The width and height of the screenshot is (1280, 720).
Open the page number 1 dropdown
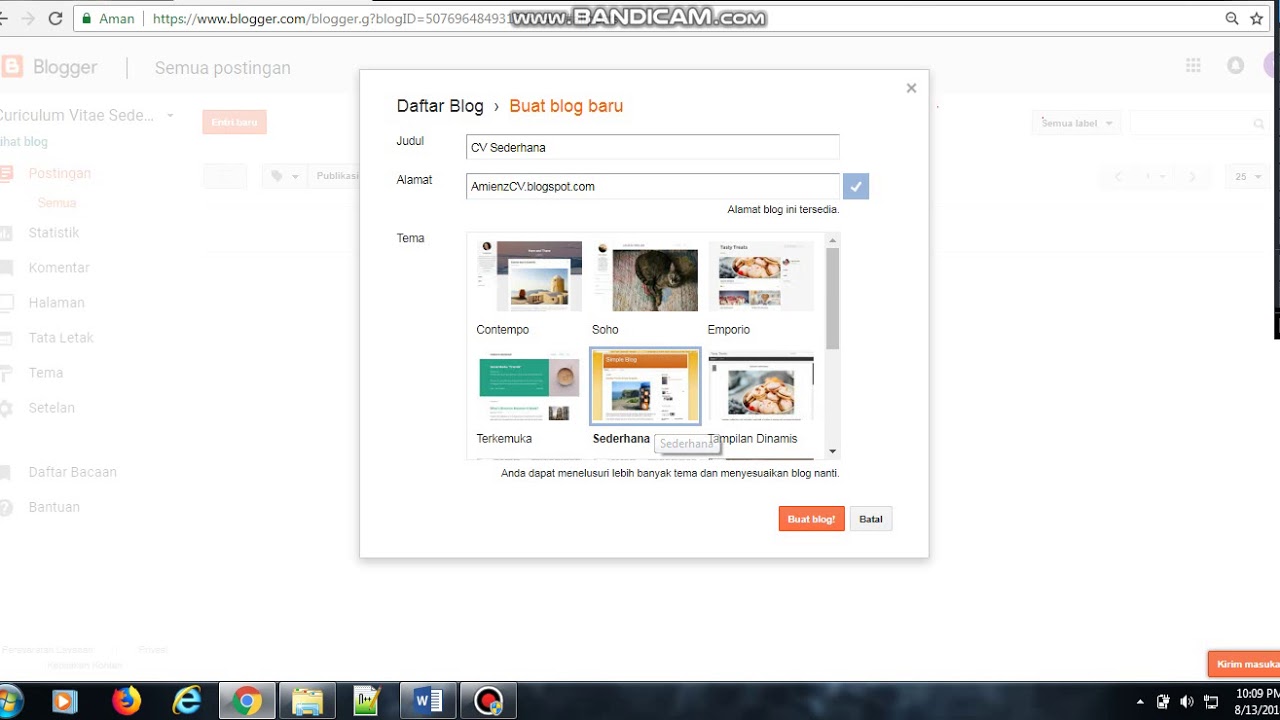(1155, 176)
